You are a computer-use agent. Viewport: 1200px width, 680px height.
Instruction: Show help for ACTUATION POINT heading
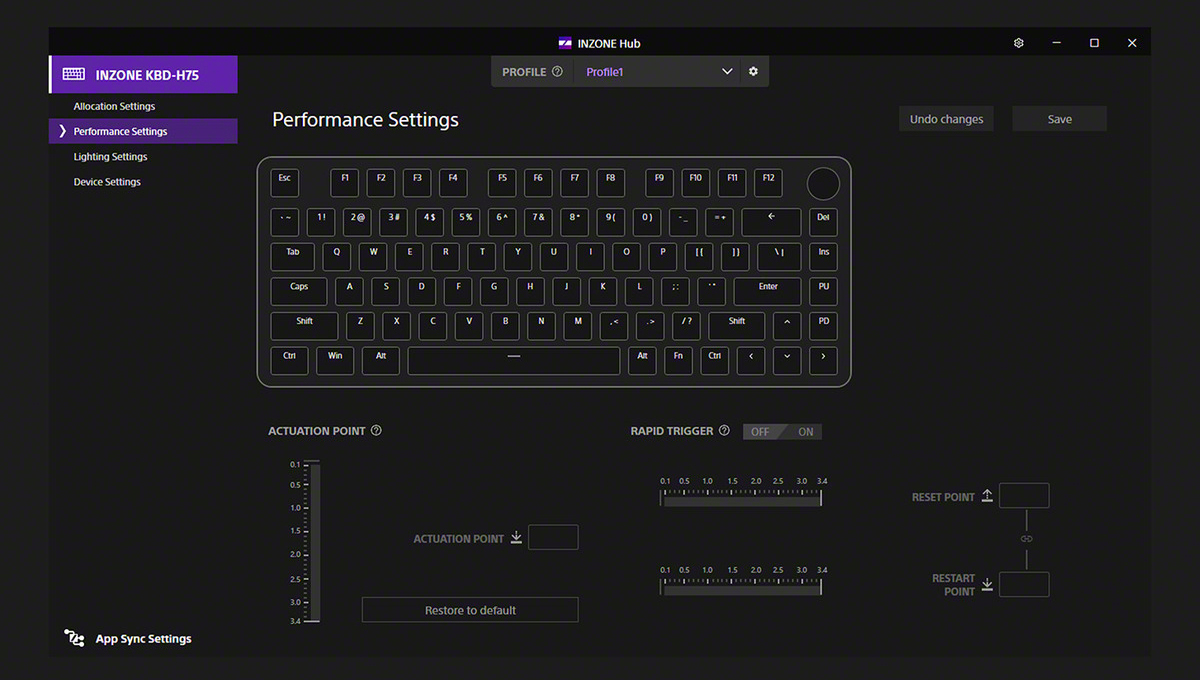pos(376,431)
